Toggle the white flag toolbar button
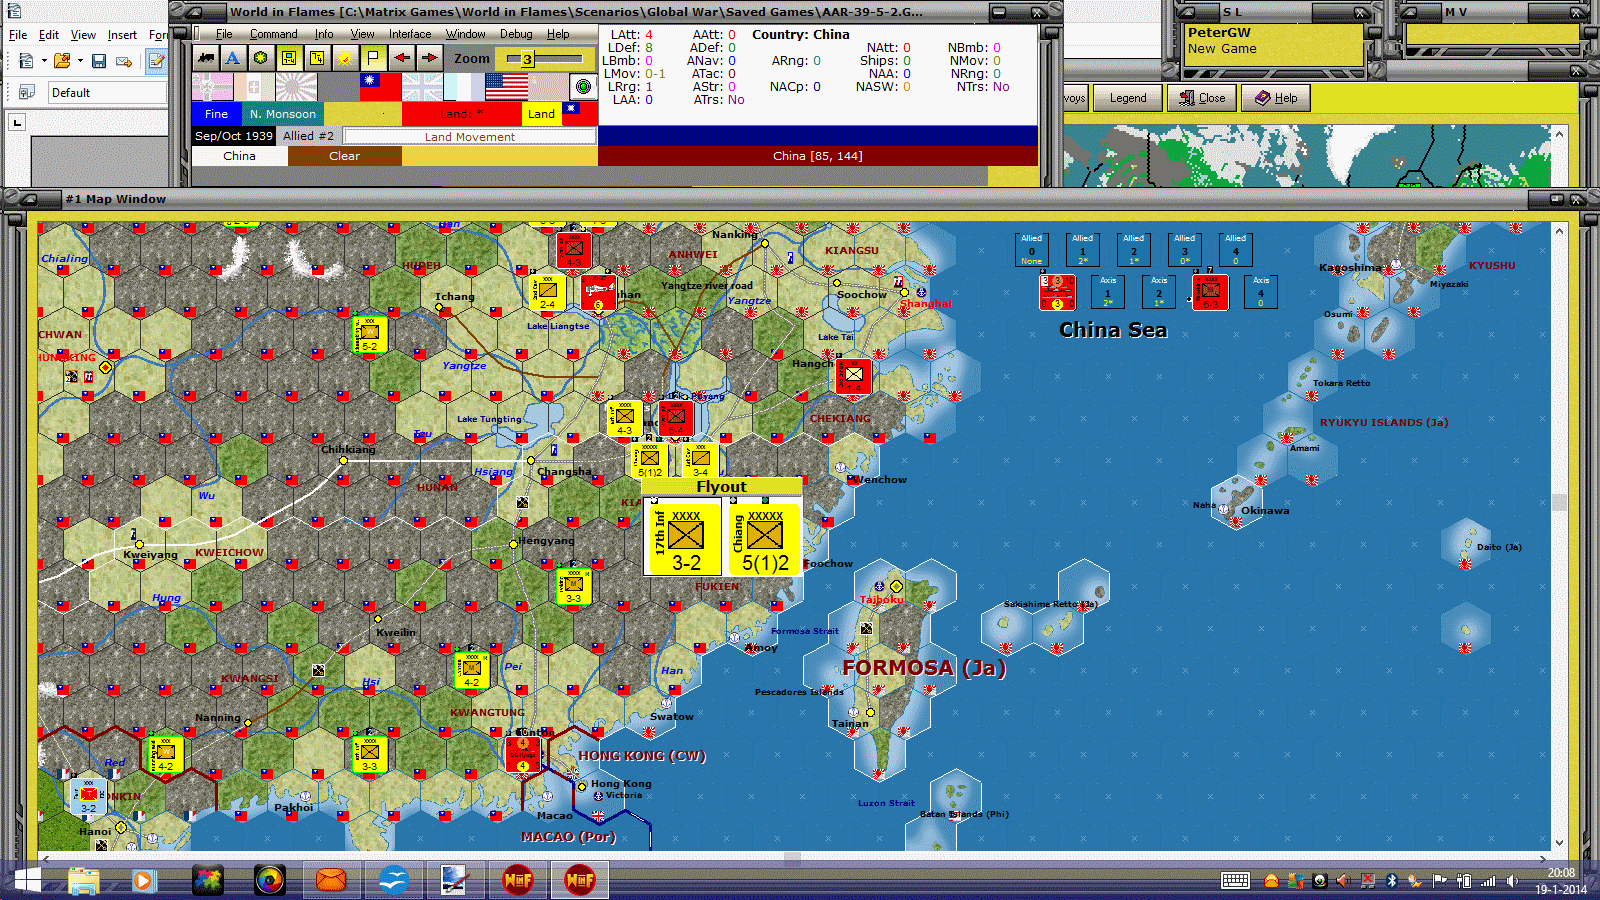This screenshot has width=1600, height=900. tap(373, 58)
